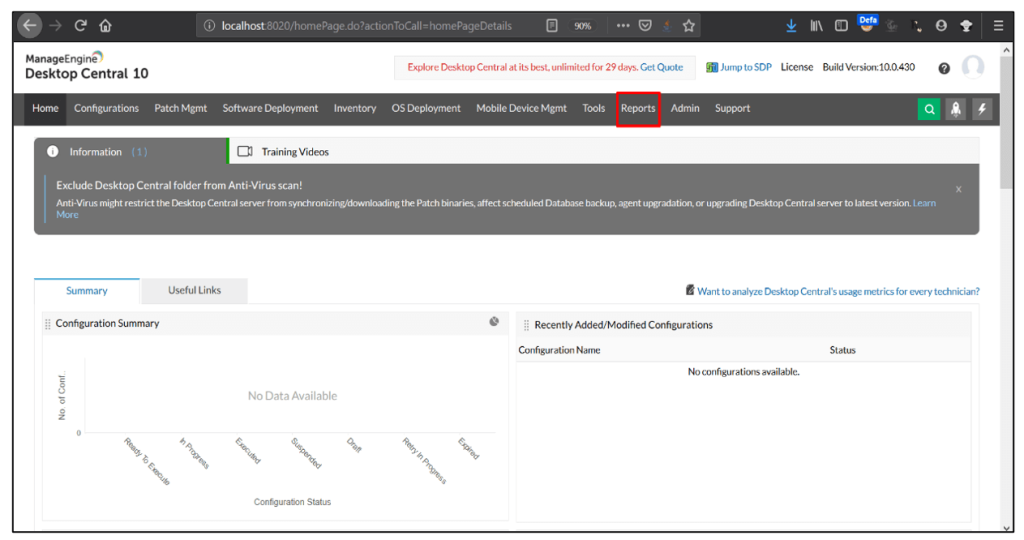This screenshot has width=1024, height=540.
Task: Click the Recently Added/Modified Configurations drag handle
Action: 526,325
